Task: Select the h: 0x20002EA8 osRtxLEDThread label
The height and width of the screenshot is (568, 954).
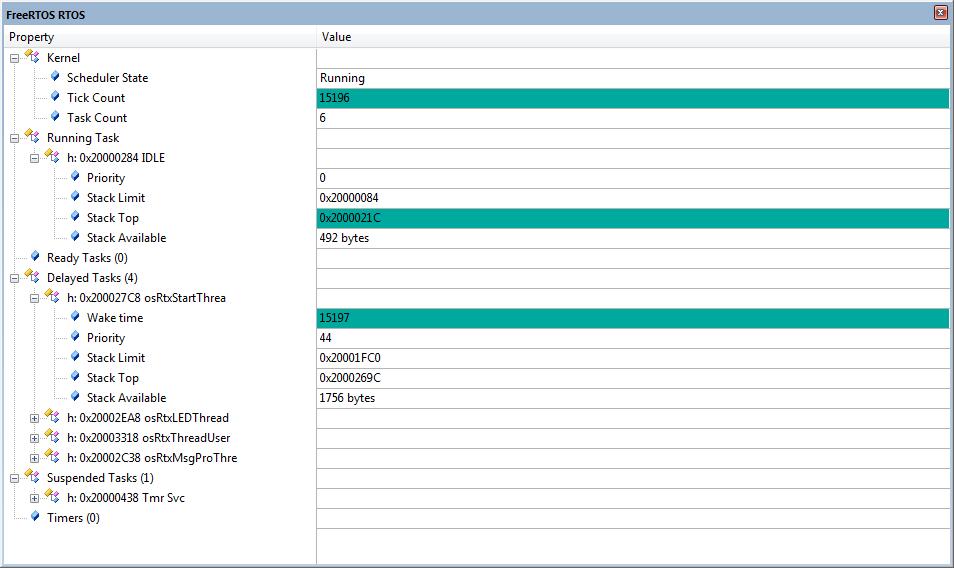Action: click(148, 418)
